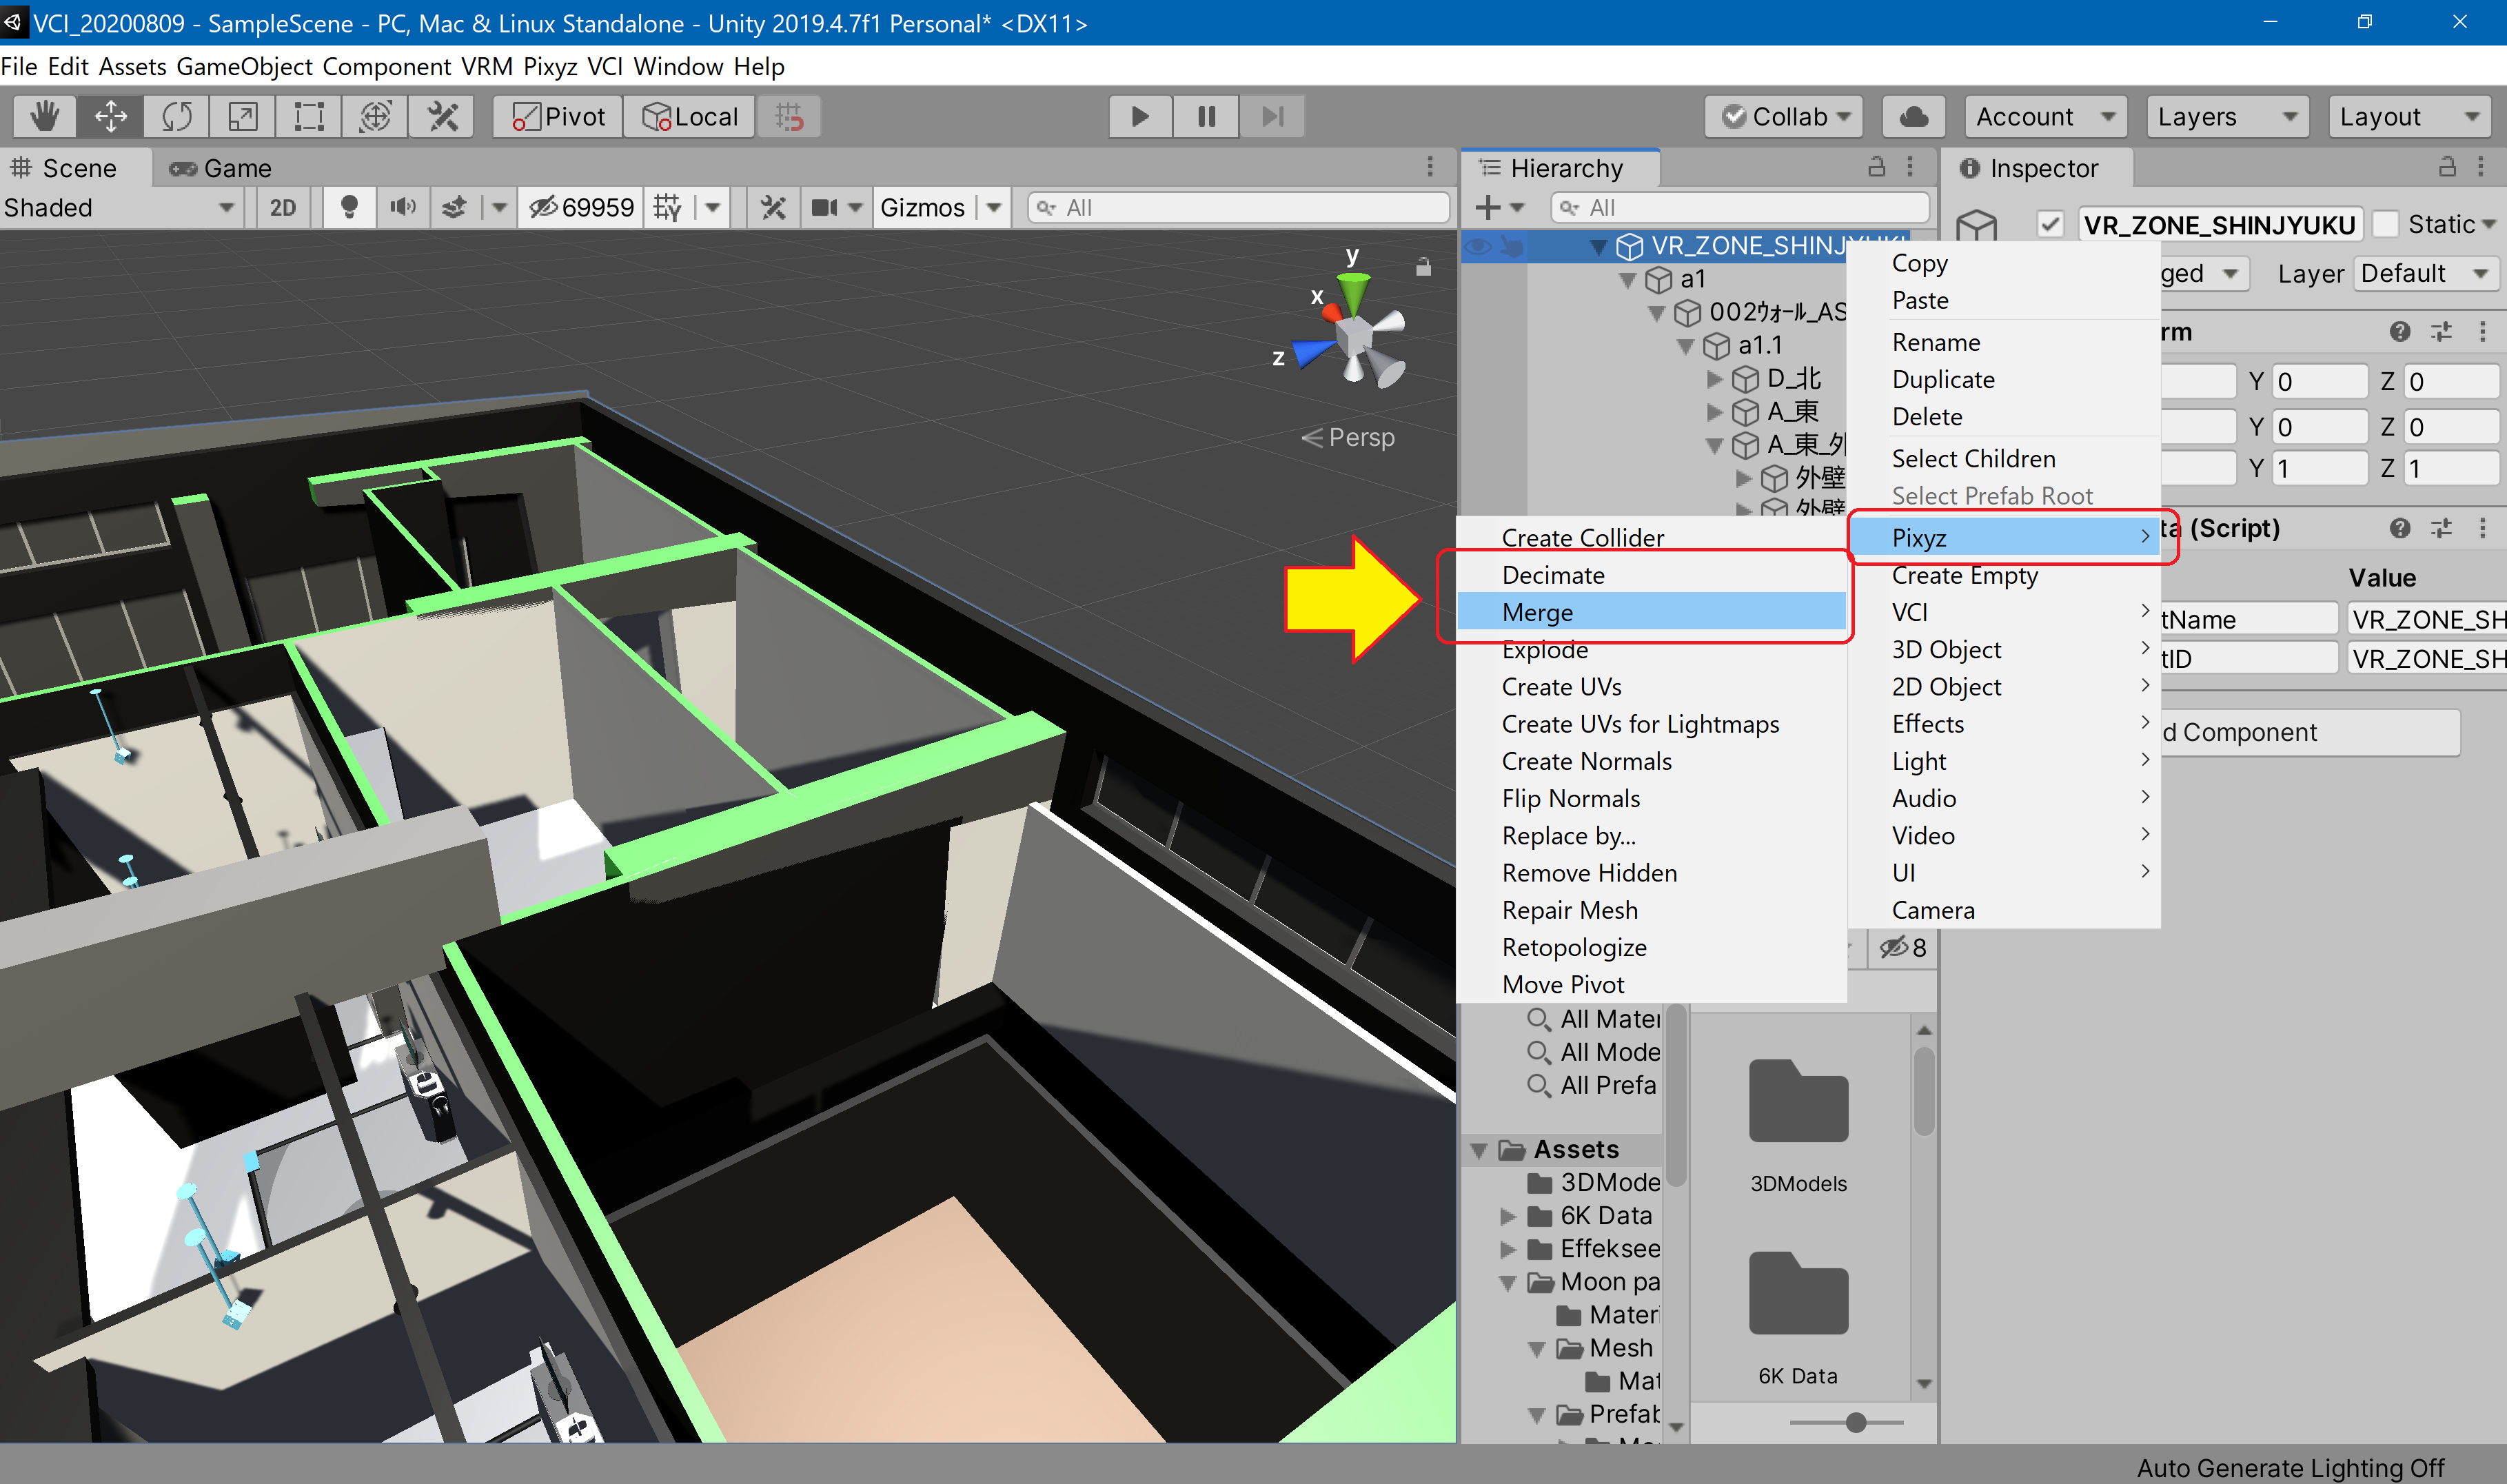
Task: Select Create Collider menu entry
Action: click(1651, 538)
